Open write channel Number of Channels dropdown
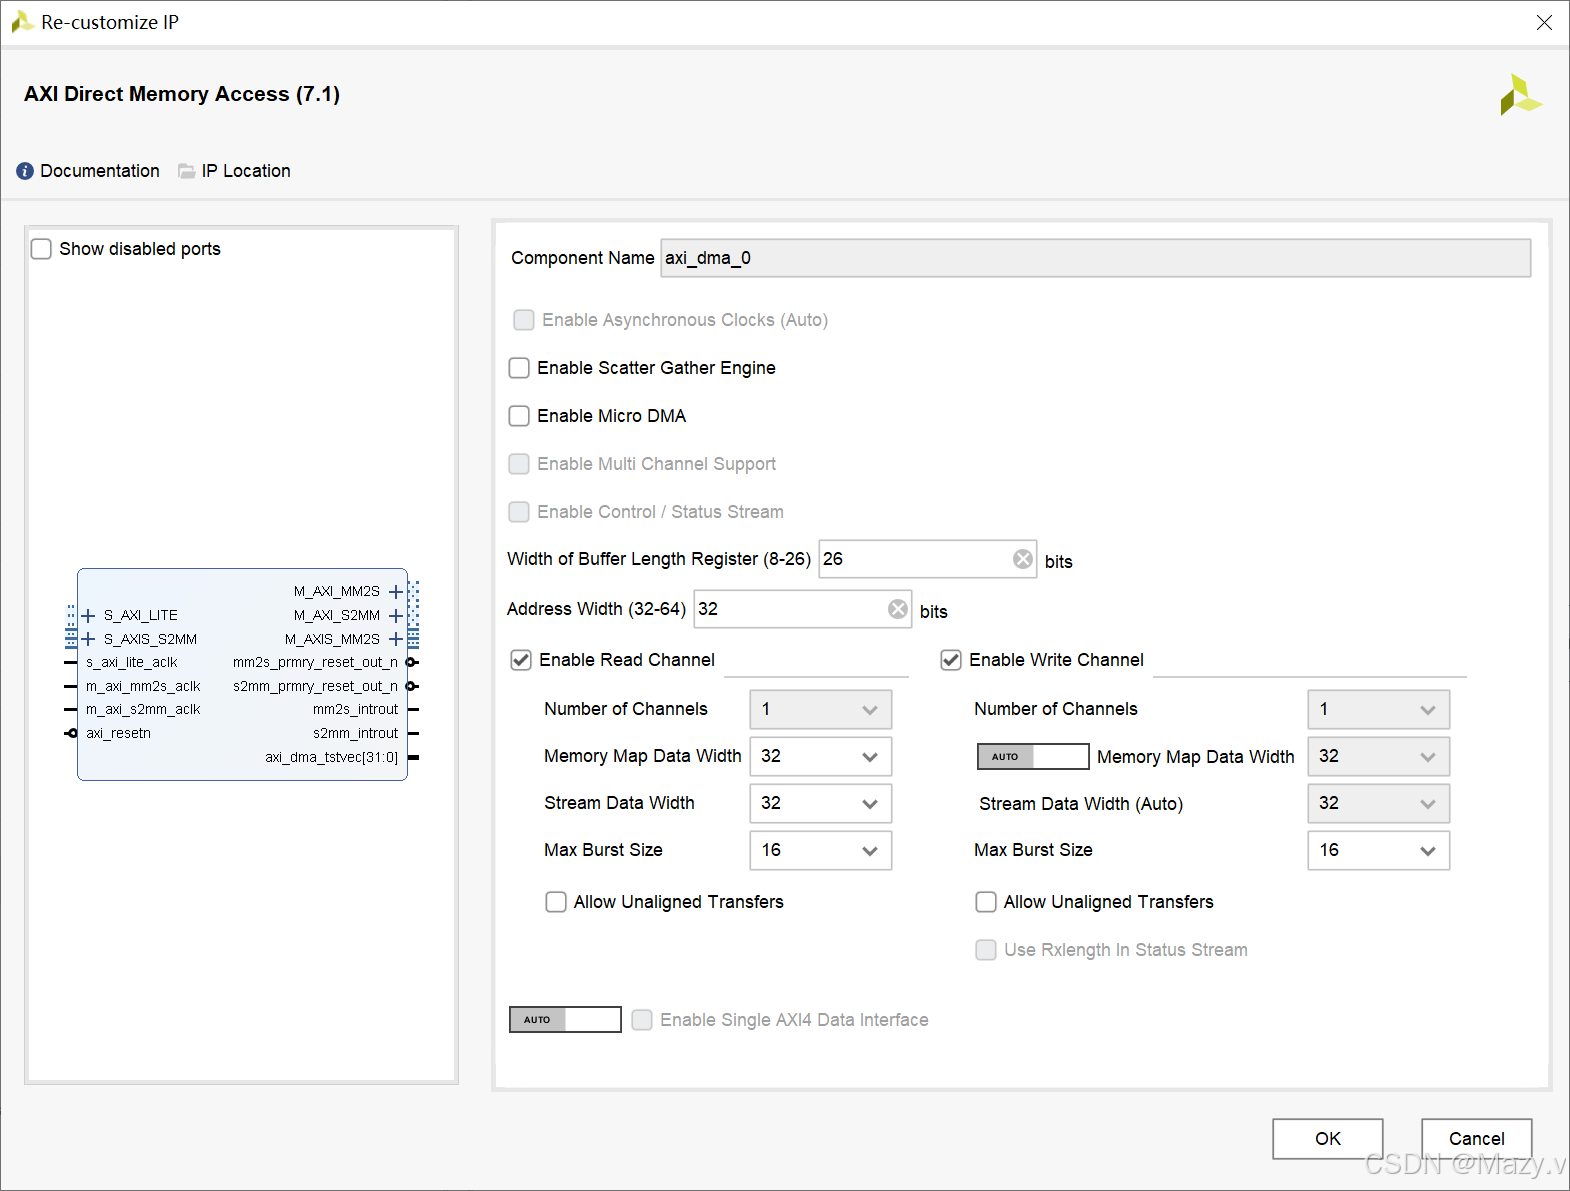 [1378, 709]
